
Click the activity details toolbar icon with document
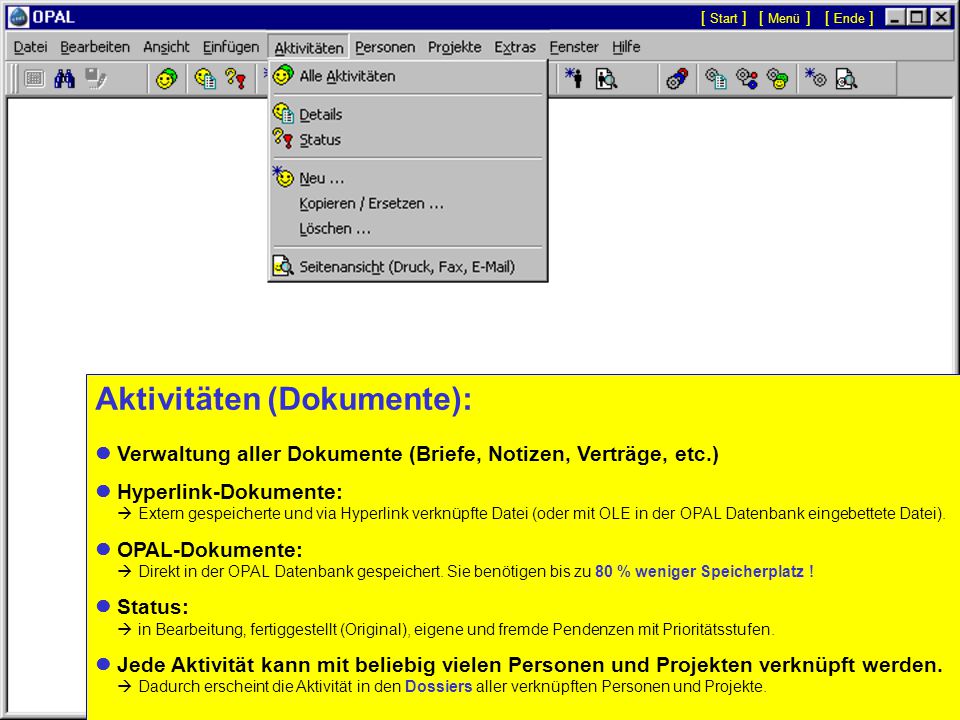tap(205, 78)
